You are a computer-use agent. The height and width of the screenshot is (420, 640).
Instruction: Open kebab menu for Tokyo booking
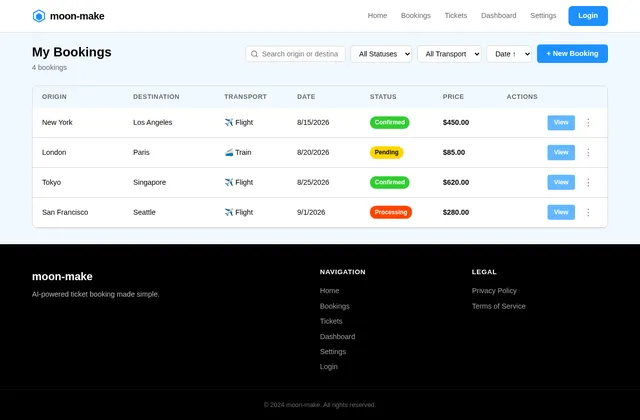(588, 182)
